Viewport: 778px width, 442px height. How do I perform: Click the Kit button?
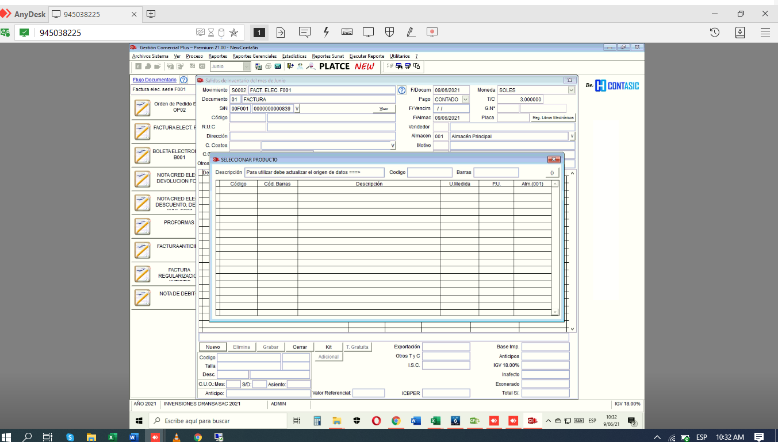click(x=328, y=347)
